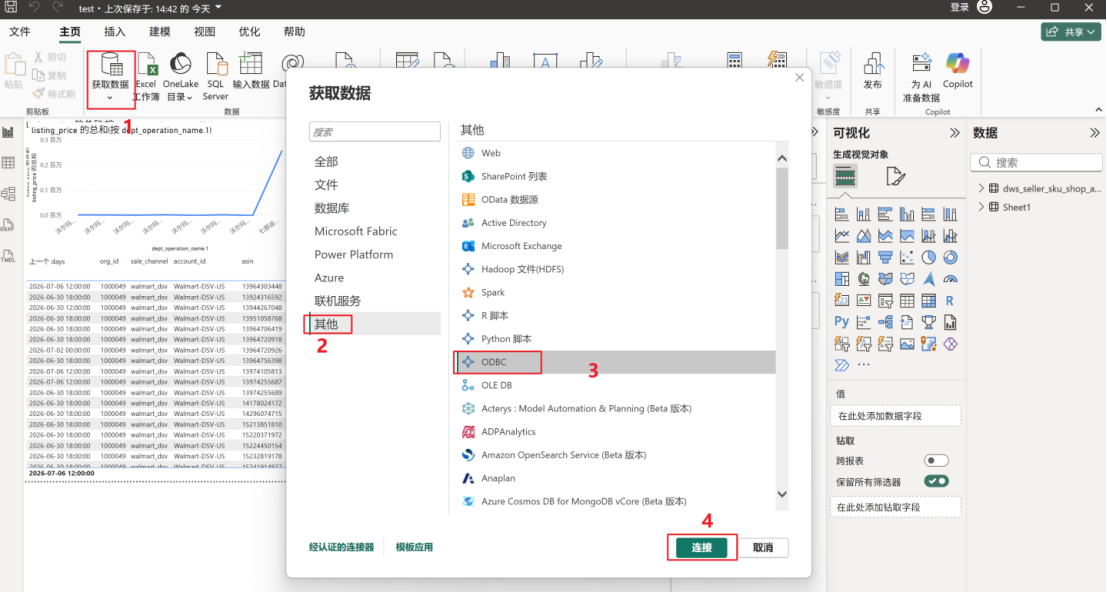This screenshot has height=593, width=1107.
Task: Select the 数据库 category
Action: pos(374,208)
